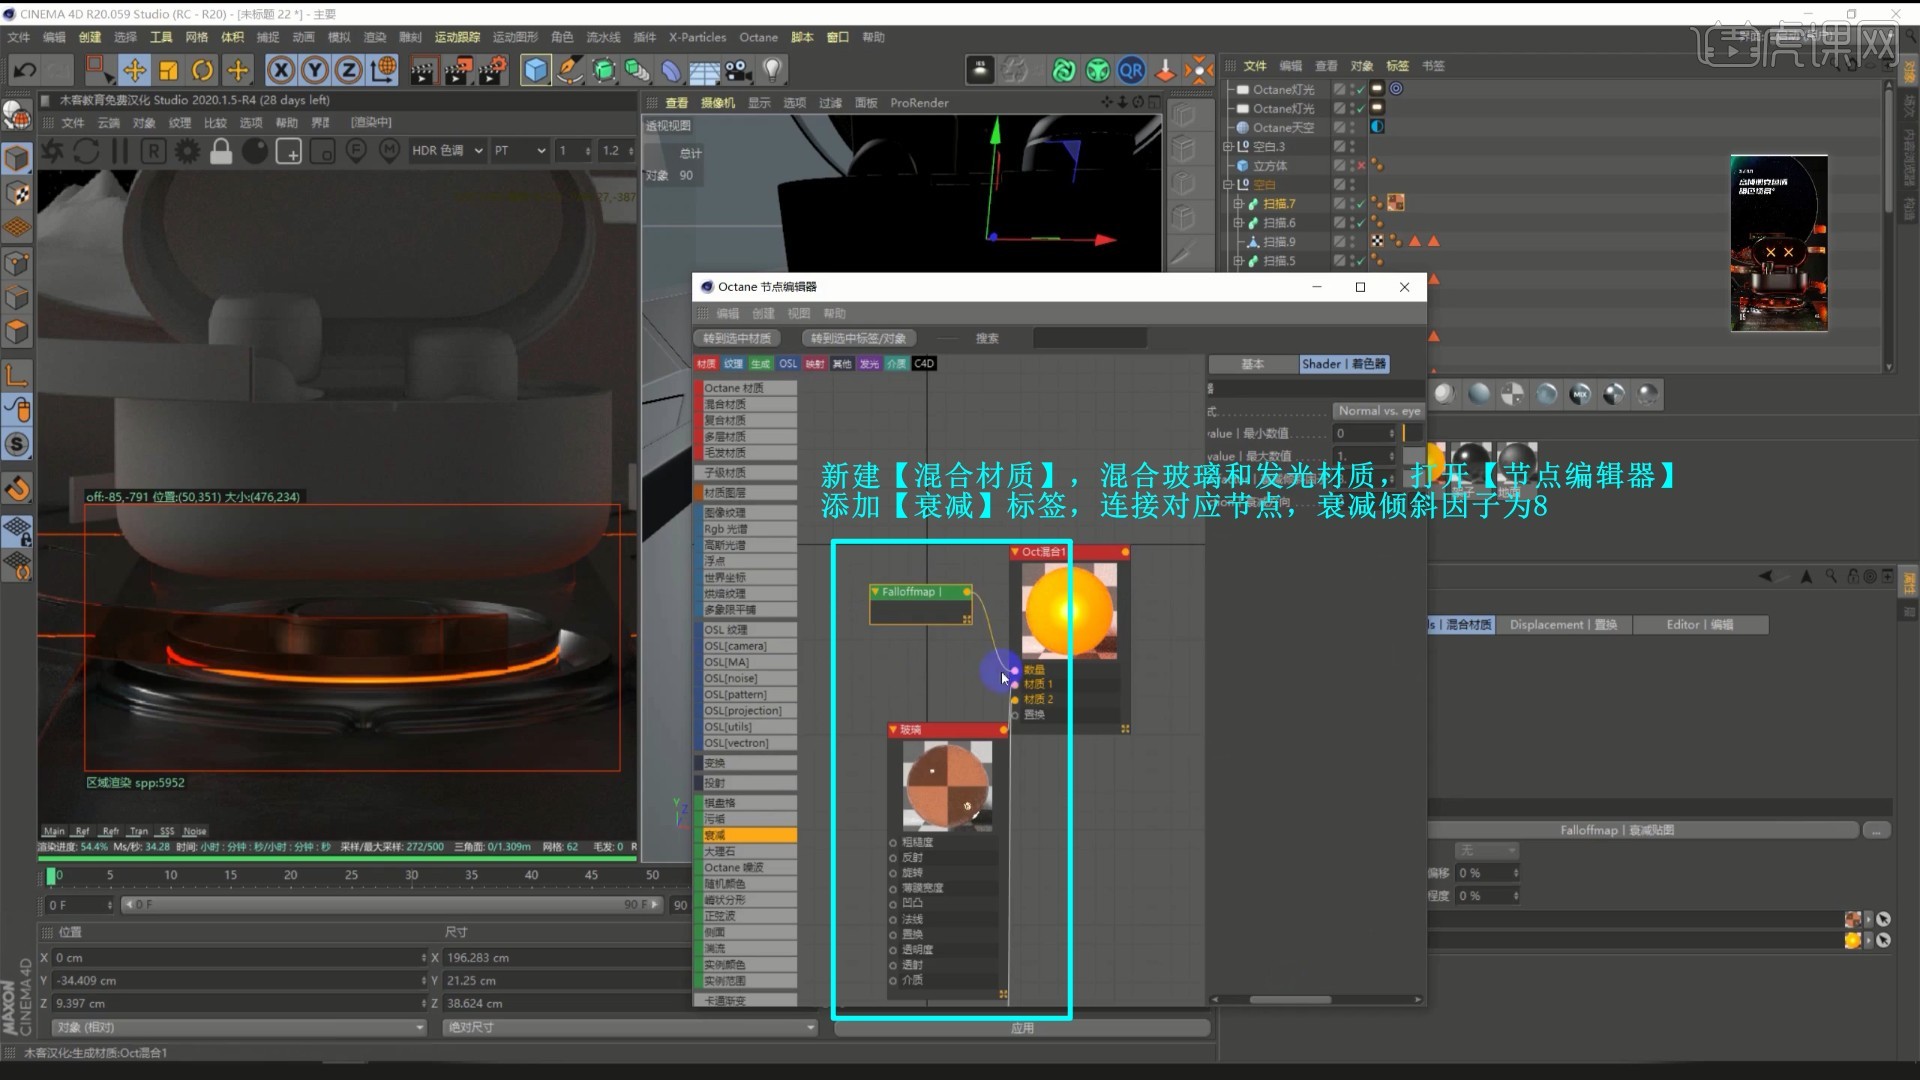Click Octane Live Viewer lock icon

pos(221,151)
